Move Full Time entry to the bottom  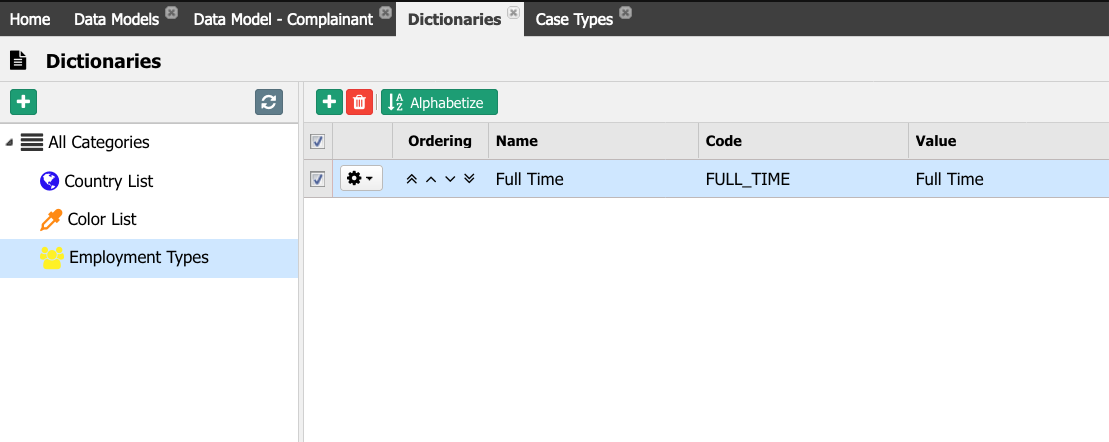(x=469, y=179)
